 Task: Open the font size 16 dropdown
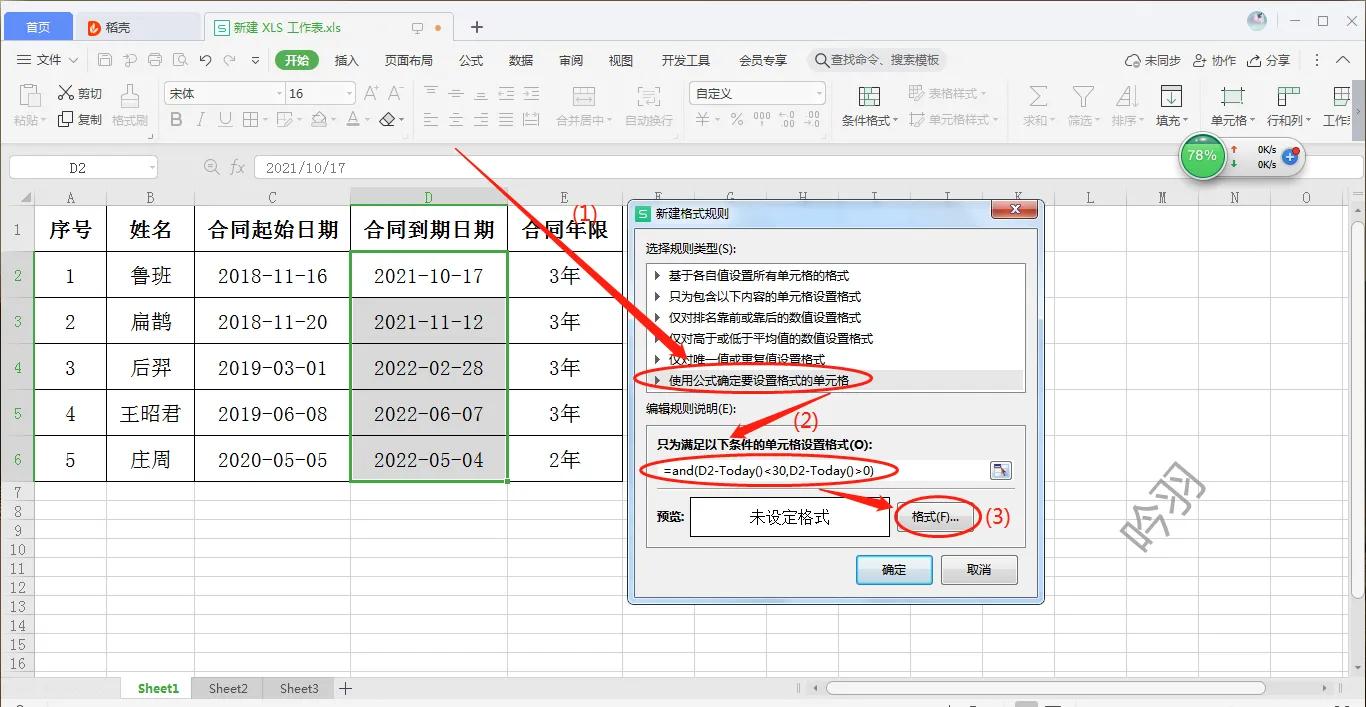pos(349,93)
